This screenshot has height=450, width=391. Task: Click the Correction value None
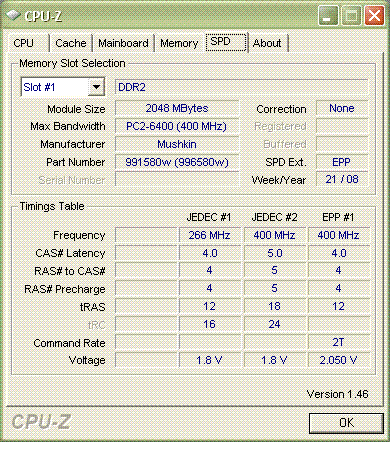[342, 108]
